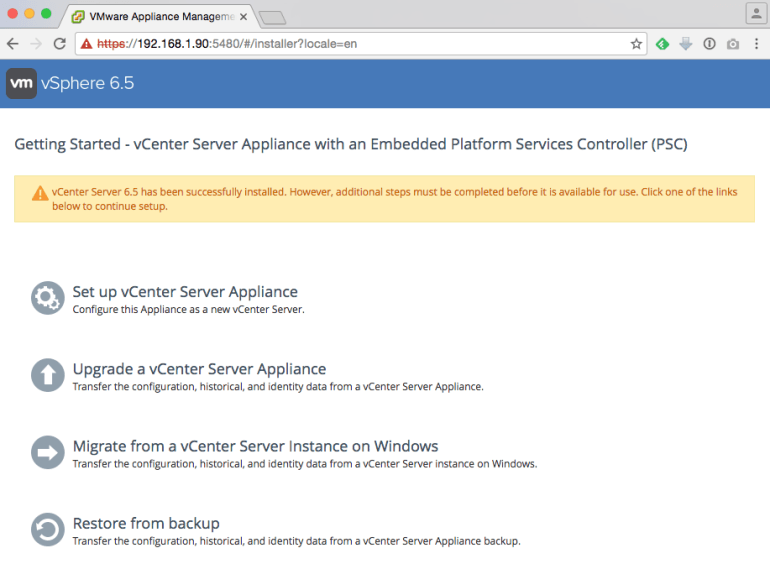The height and width of the screenshot is (569, 770).
Task: Click the download arrow extension icon
Action: click(686, 44)
